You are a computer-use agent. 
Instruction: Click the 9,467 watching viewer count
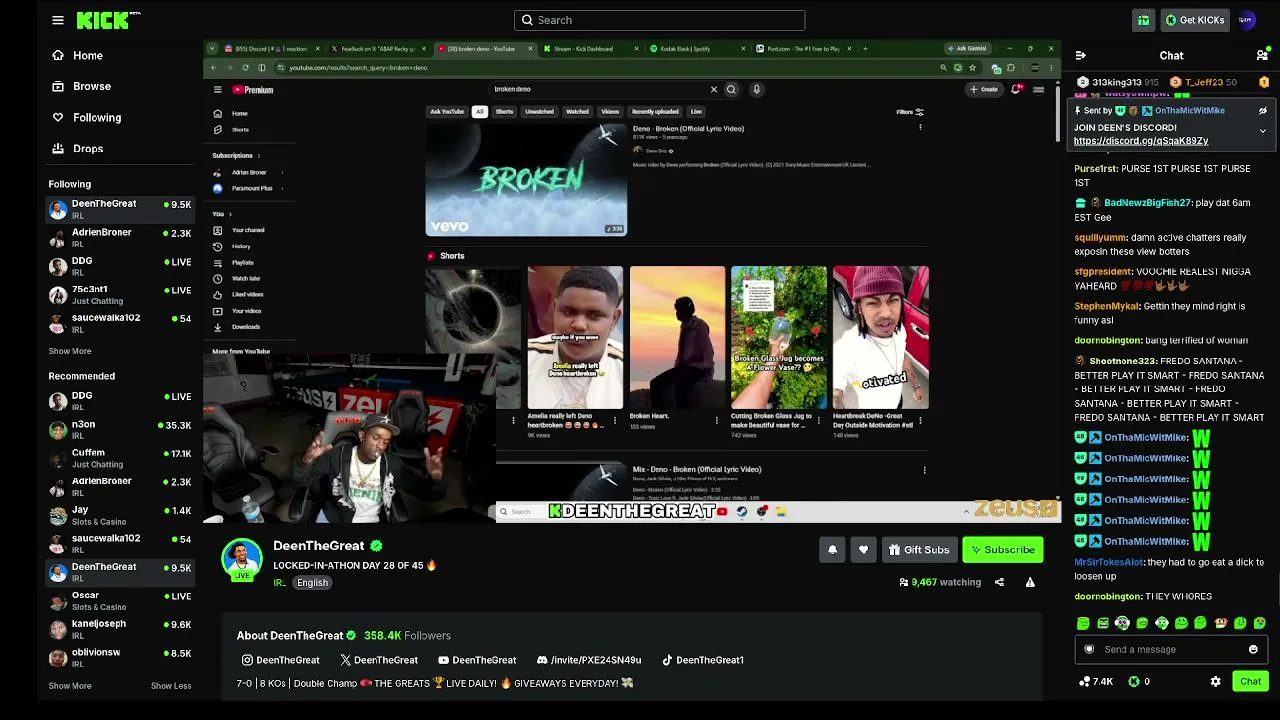[x=940, y=582]
